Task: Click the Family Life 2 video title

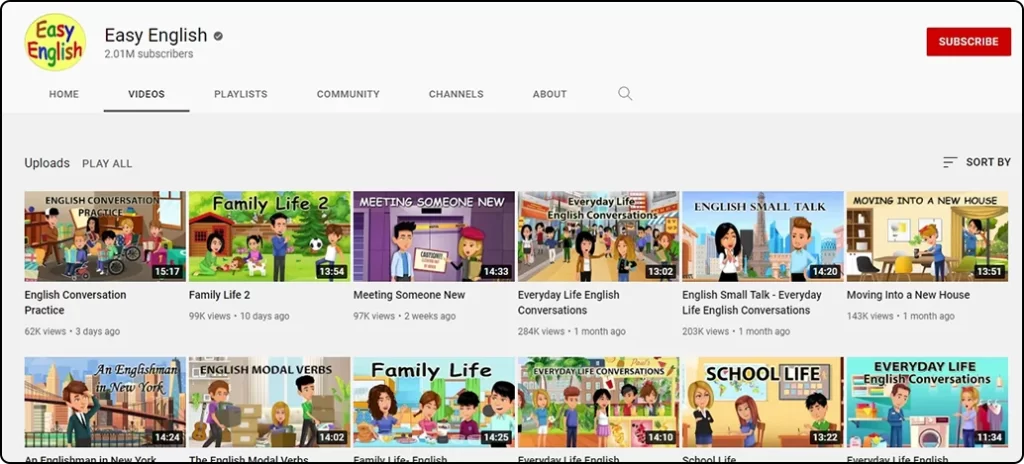Action: click(x=219, y=295)
